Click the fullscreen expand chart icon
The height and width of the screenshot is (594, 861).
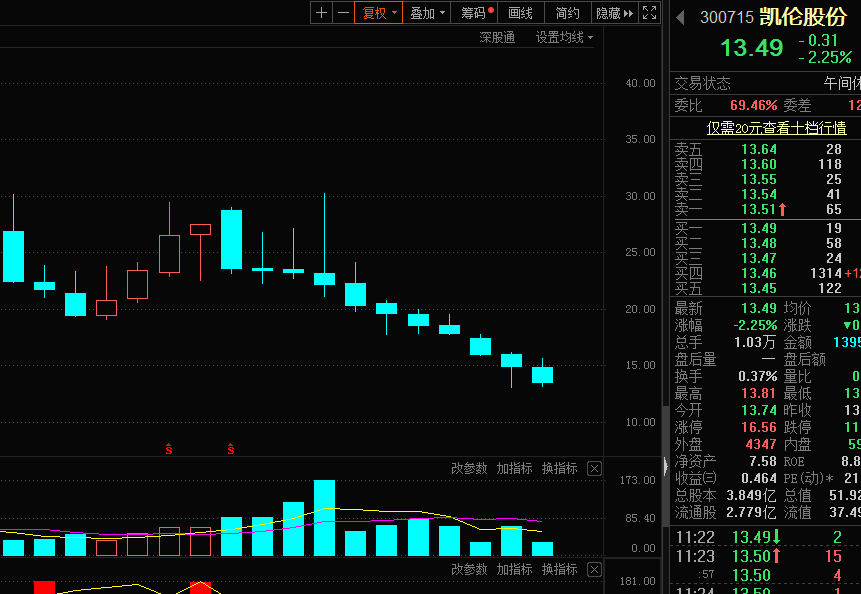pyautogui.click(x=649, y=13)
